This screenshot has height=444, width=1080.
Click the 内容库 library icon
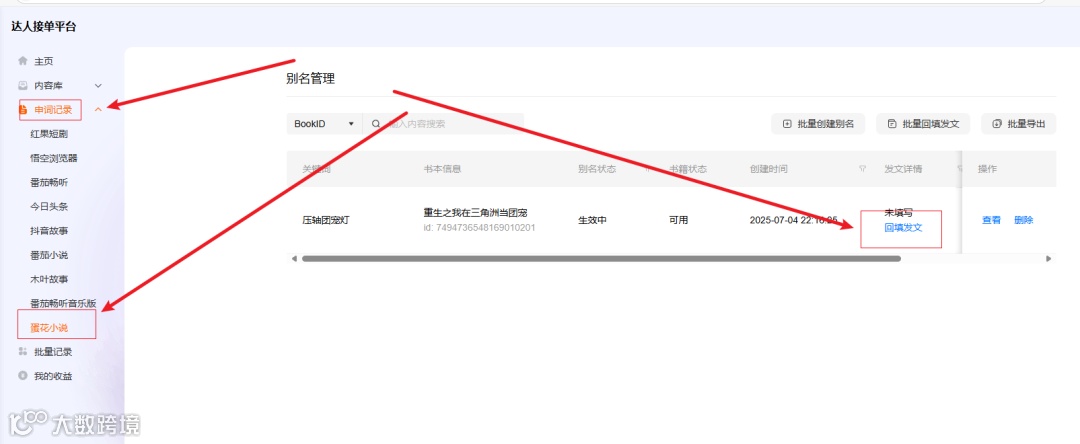(x=23, y=85)
